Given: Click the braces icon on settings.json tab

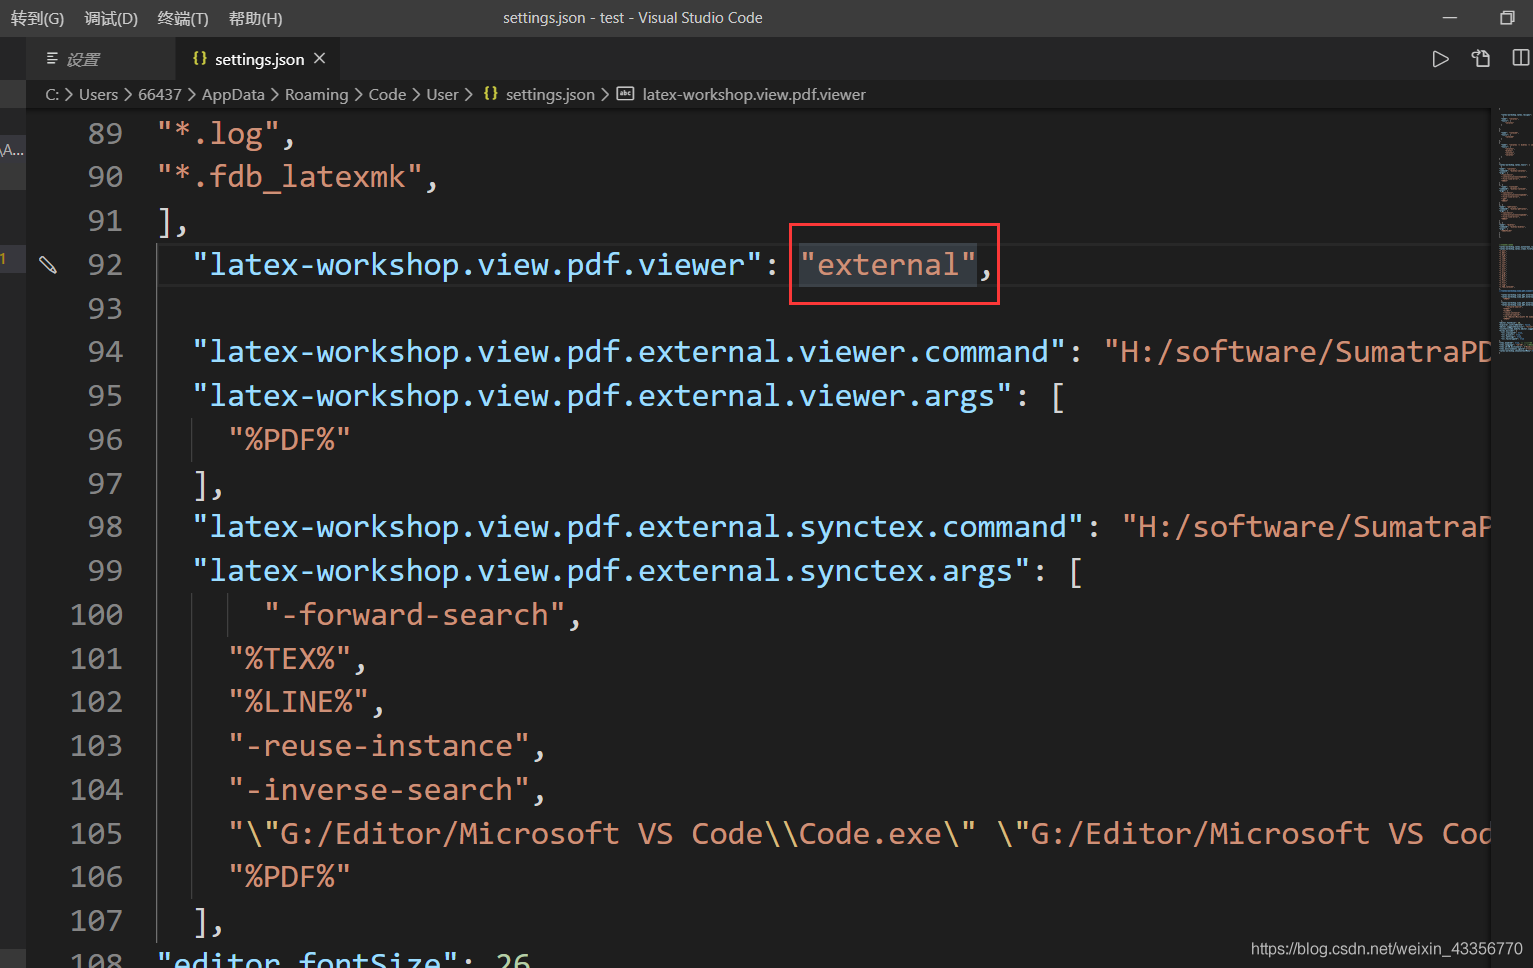Looking at the screenshot, I should (x=200, y=59).
